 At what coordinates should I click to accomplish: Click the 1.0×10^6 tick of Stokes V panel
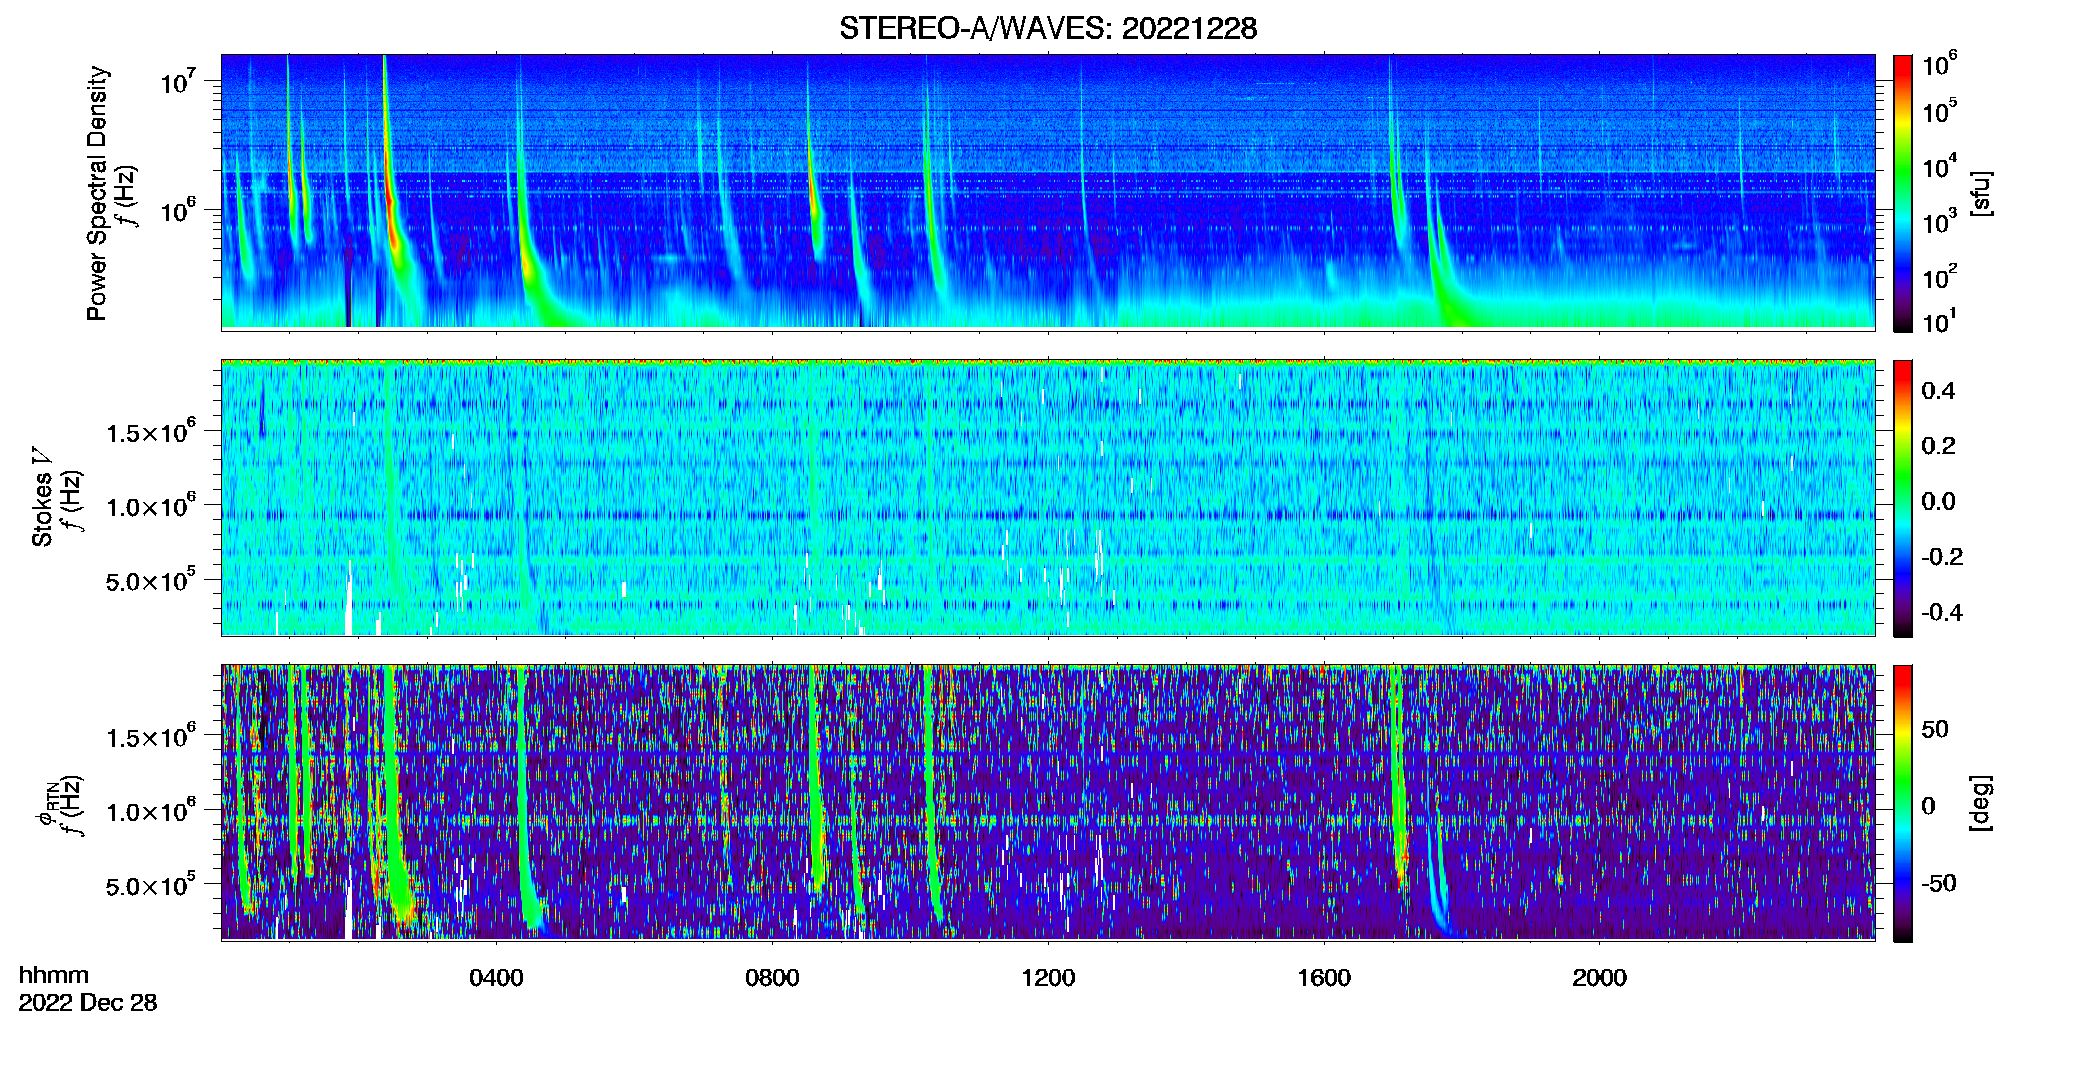(151, 505)
